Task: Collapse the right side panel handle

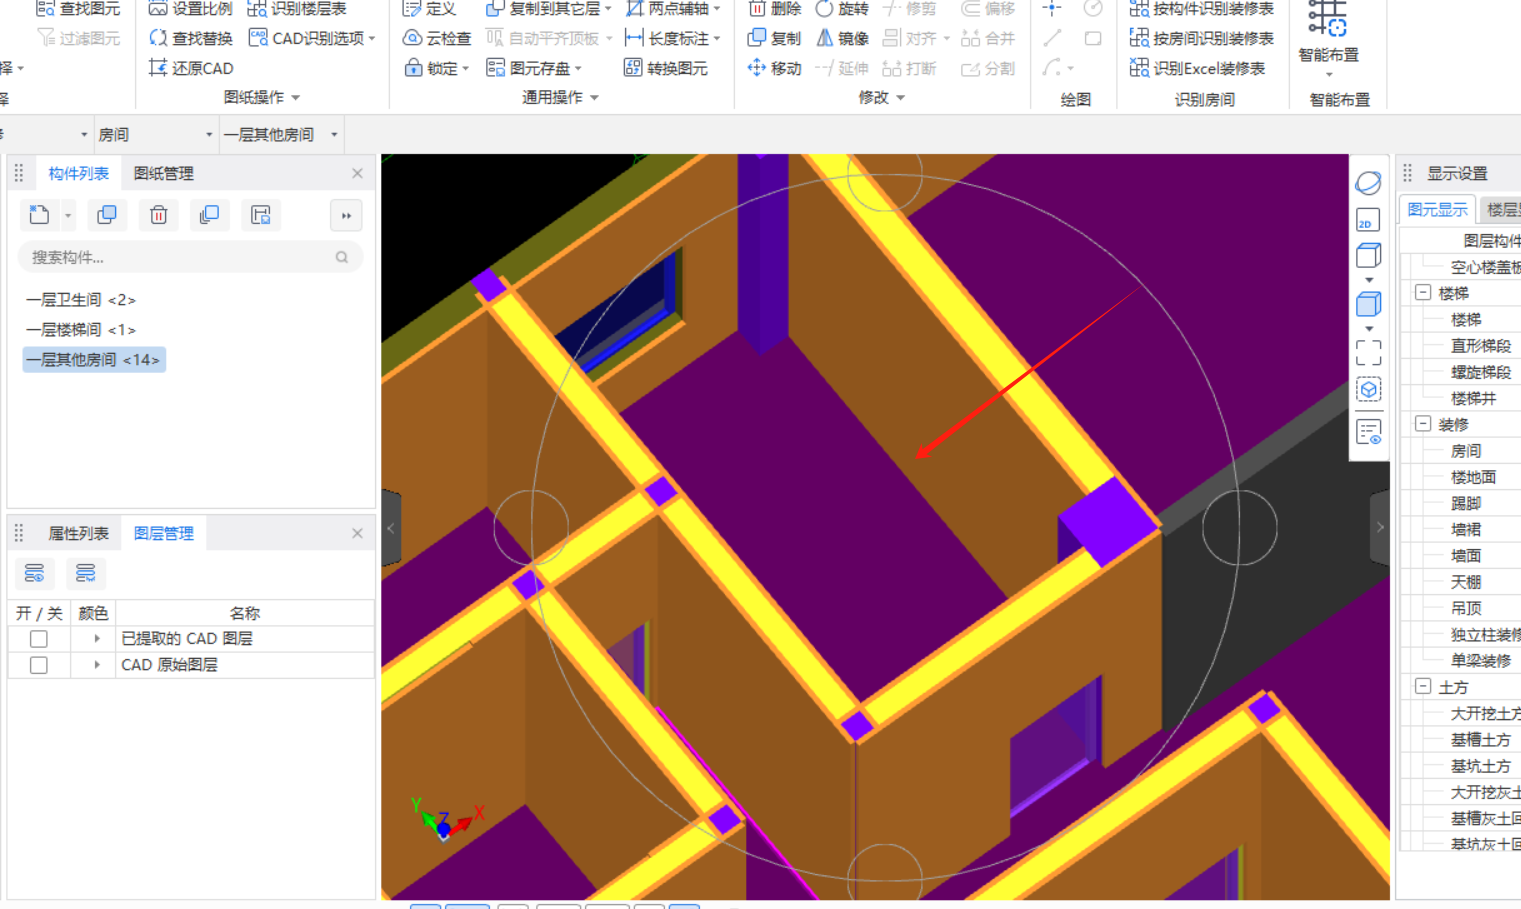Action: pos(1380,528)
